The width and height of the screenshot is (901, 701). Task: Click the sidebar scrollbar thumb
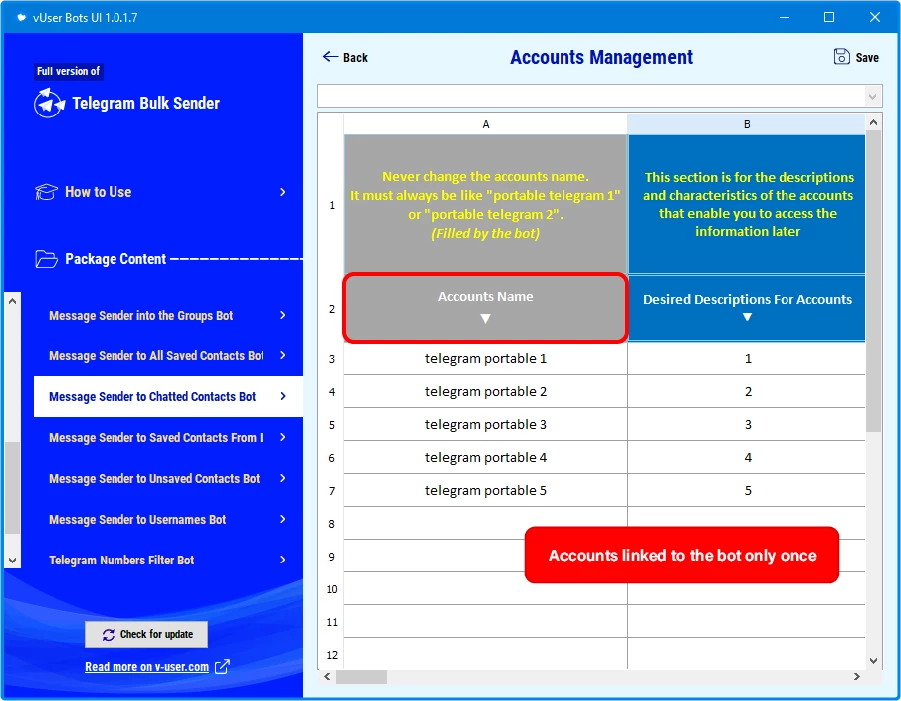click(13, 488)
